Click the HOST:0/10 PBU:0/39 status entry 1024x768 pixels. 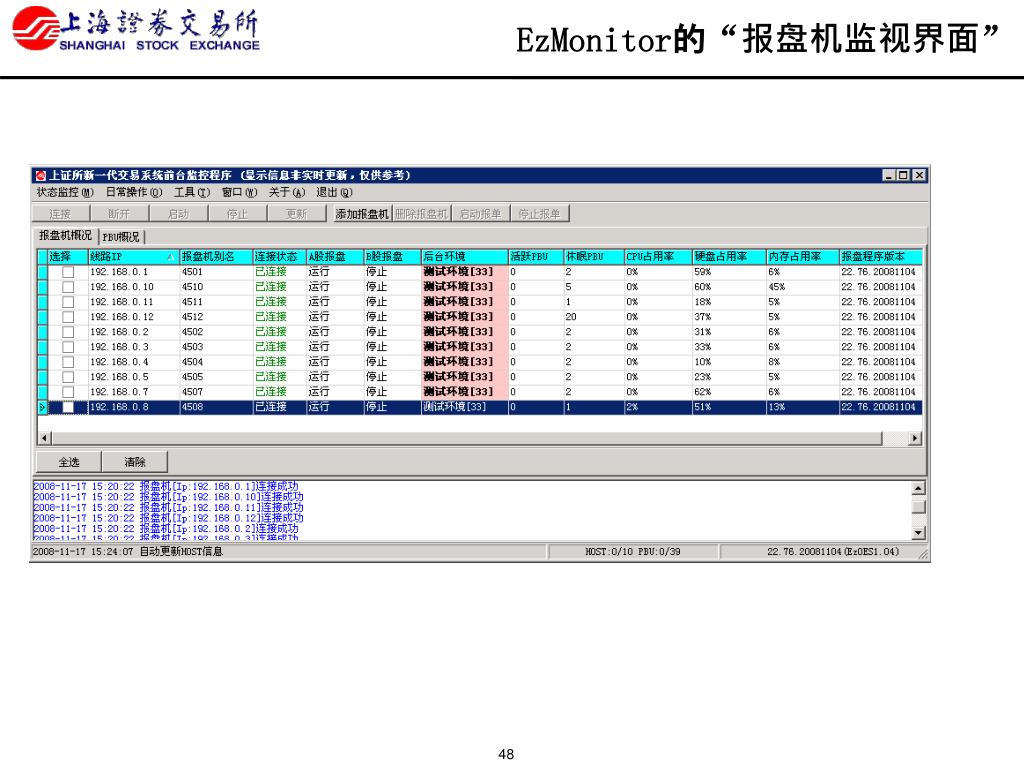[633, 552]
